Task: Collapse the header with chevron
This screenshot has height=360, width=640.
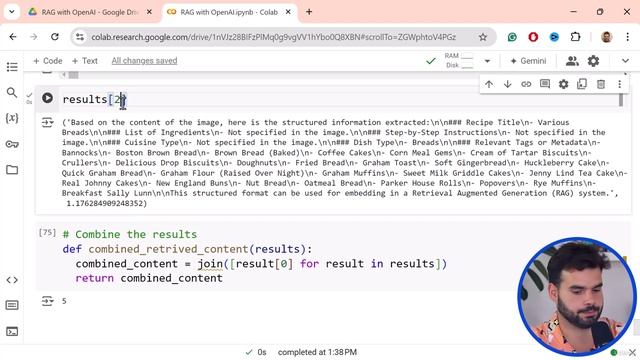Action: point(625,61)
